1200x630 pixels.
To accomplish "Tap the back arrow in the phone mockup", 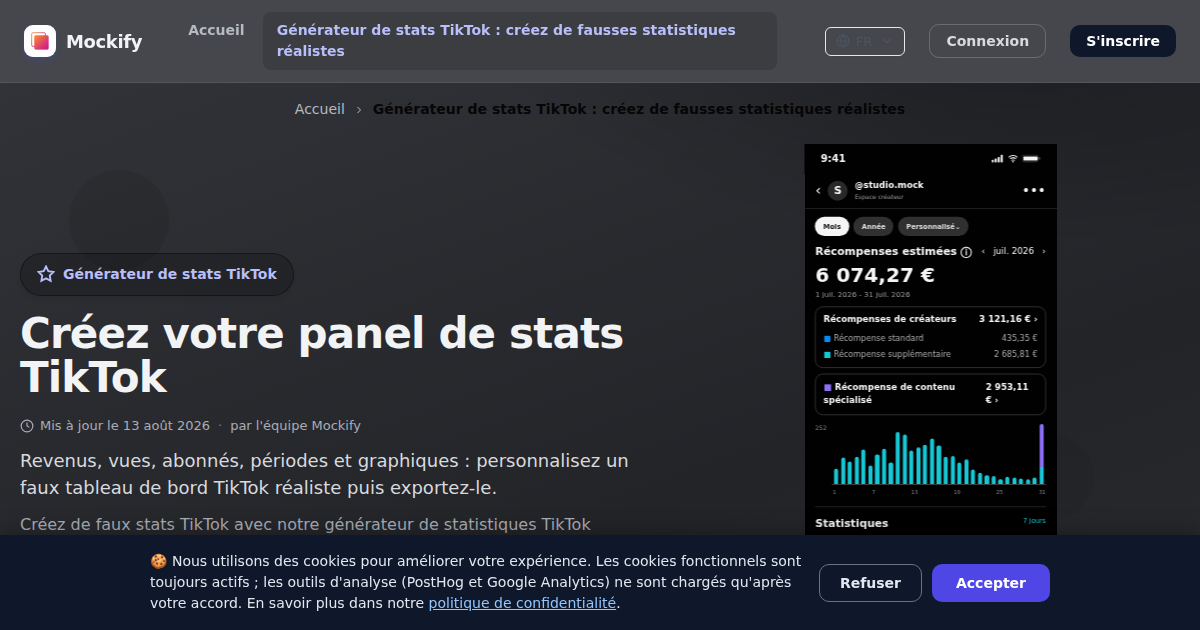I will (818, 190).
